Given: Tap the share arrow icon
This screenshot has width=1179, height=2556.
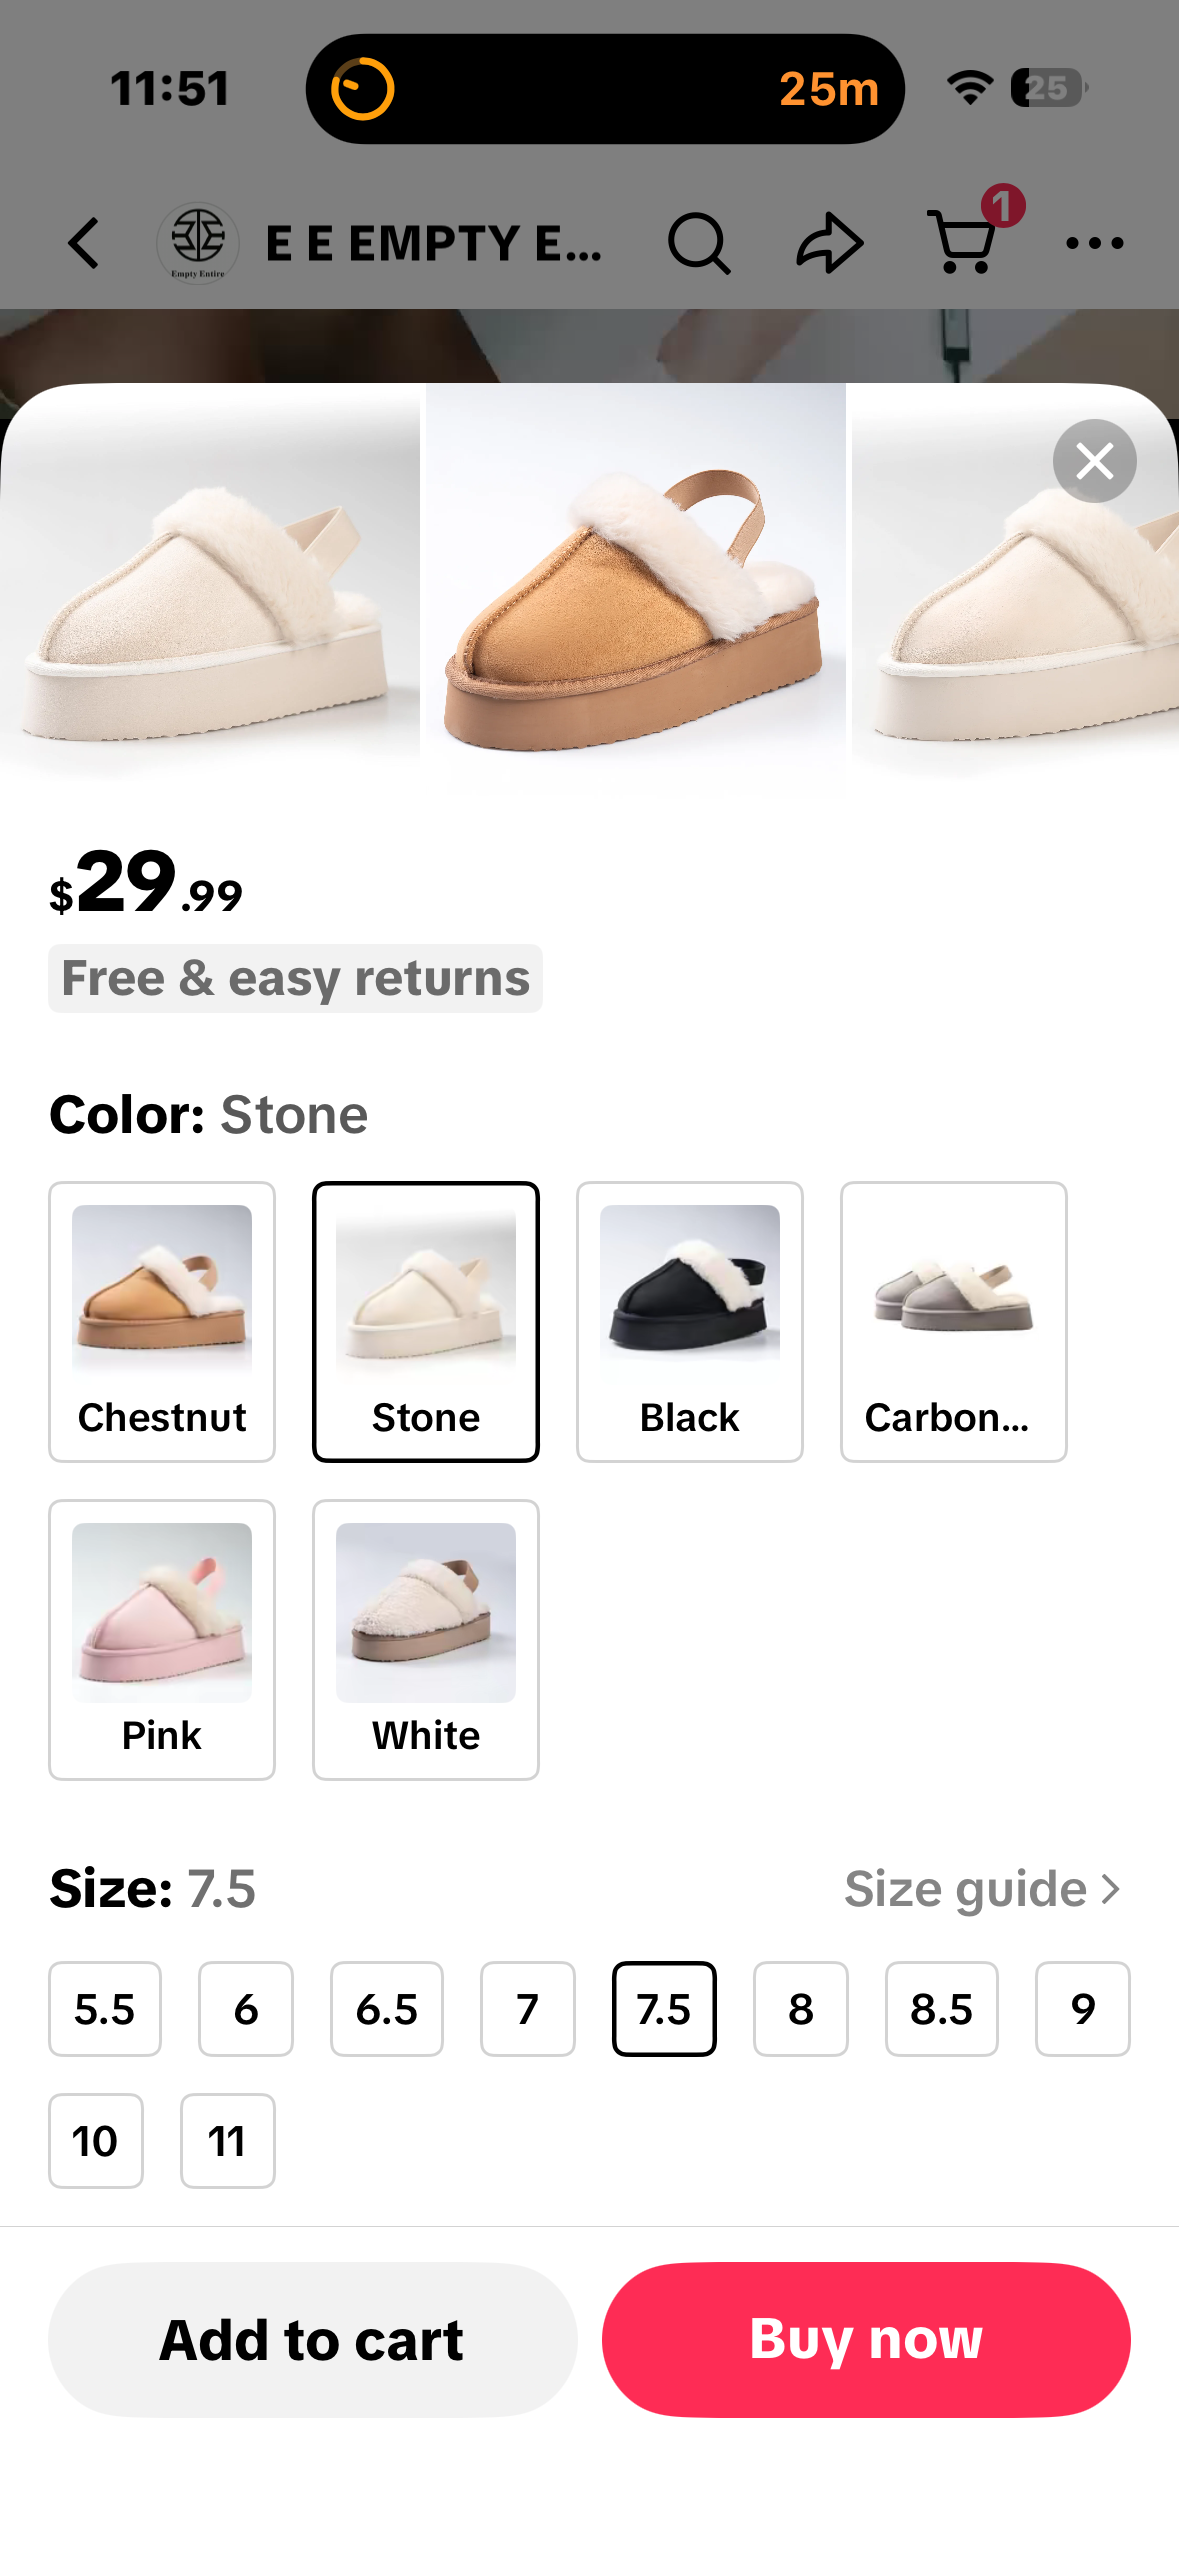Looking at the screenshot, I should tap(829, 243).
